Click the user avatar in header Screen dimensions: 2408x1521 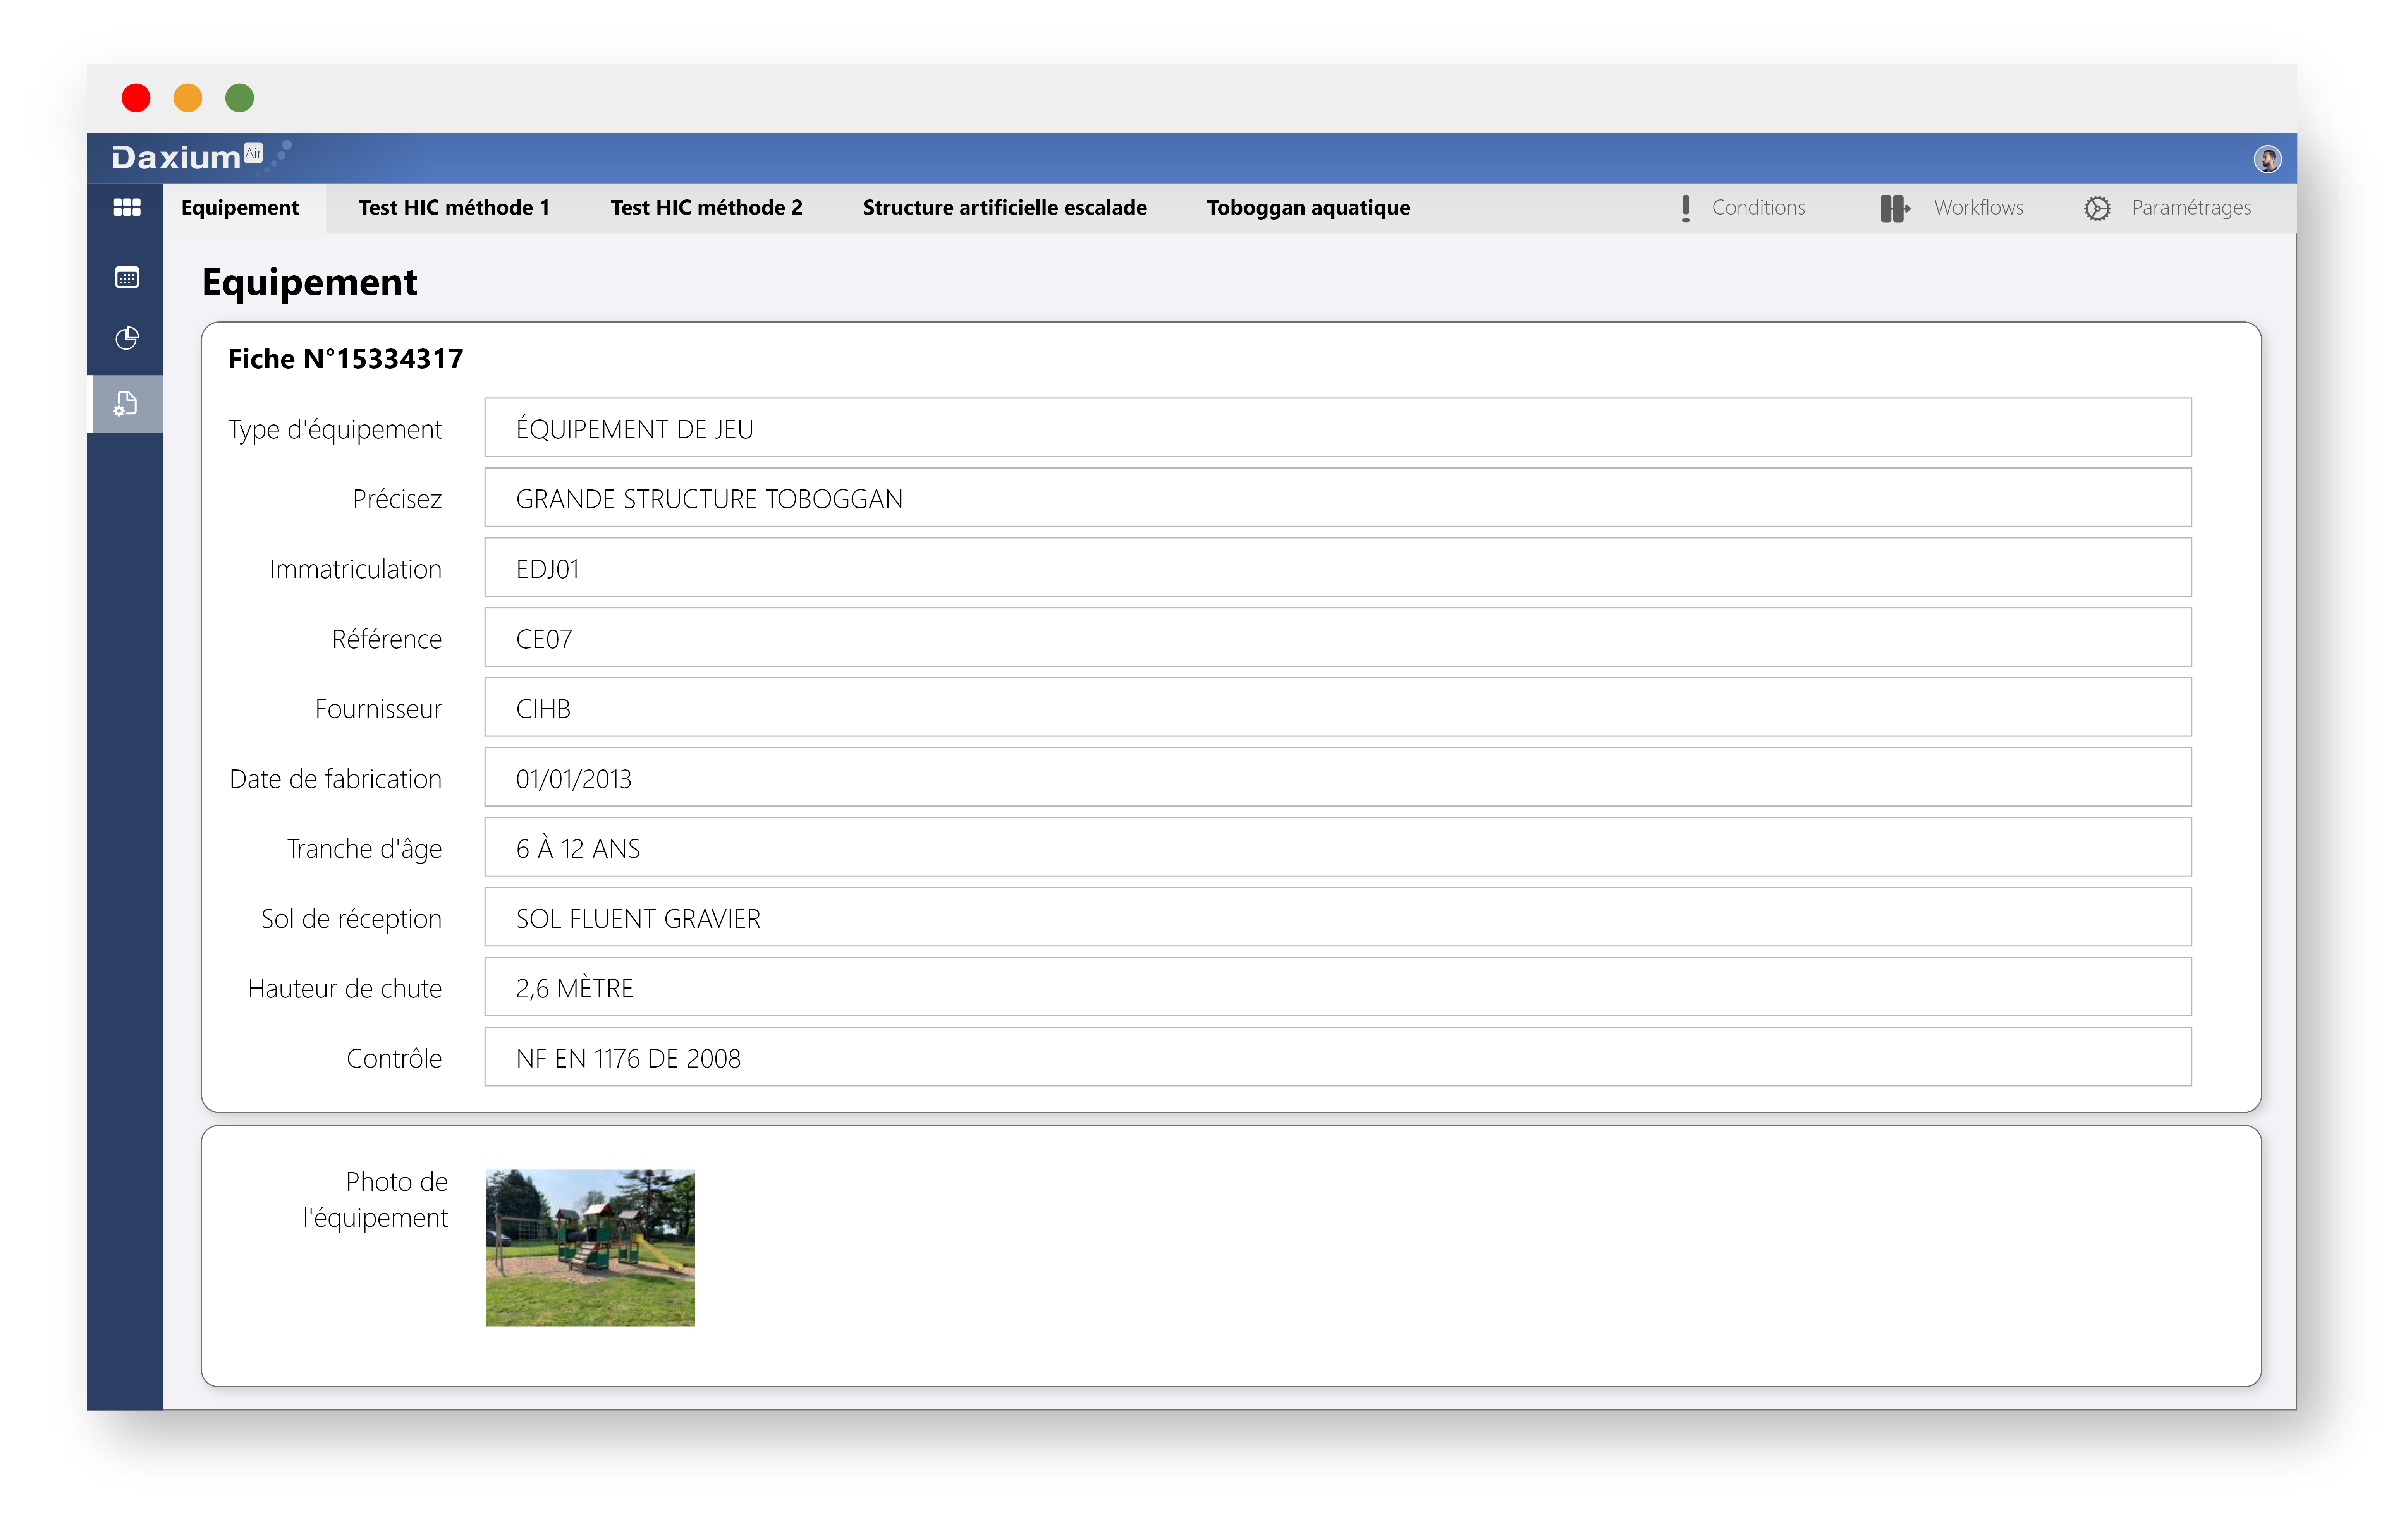(2267, 159)
